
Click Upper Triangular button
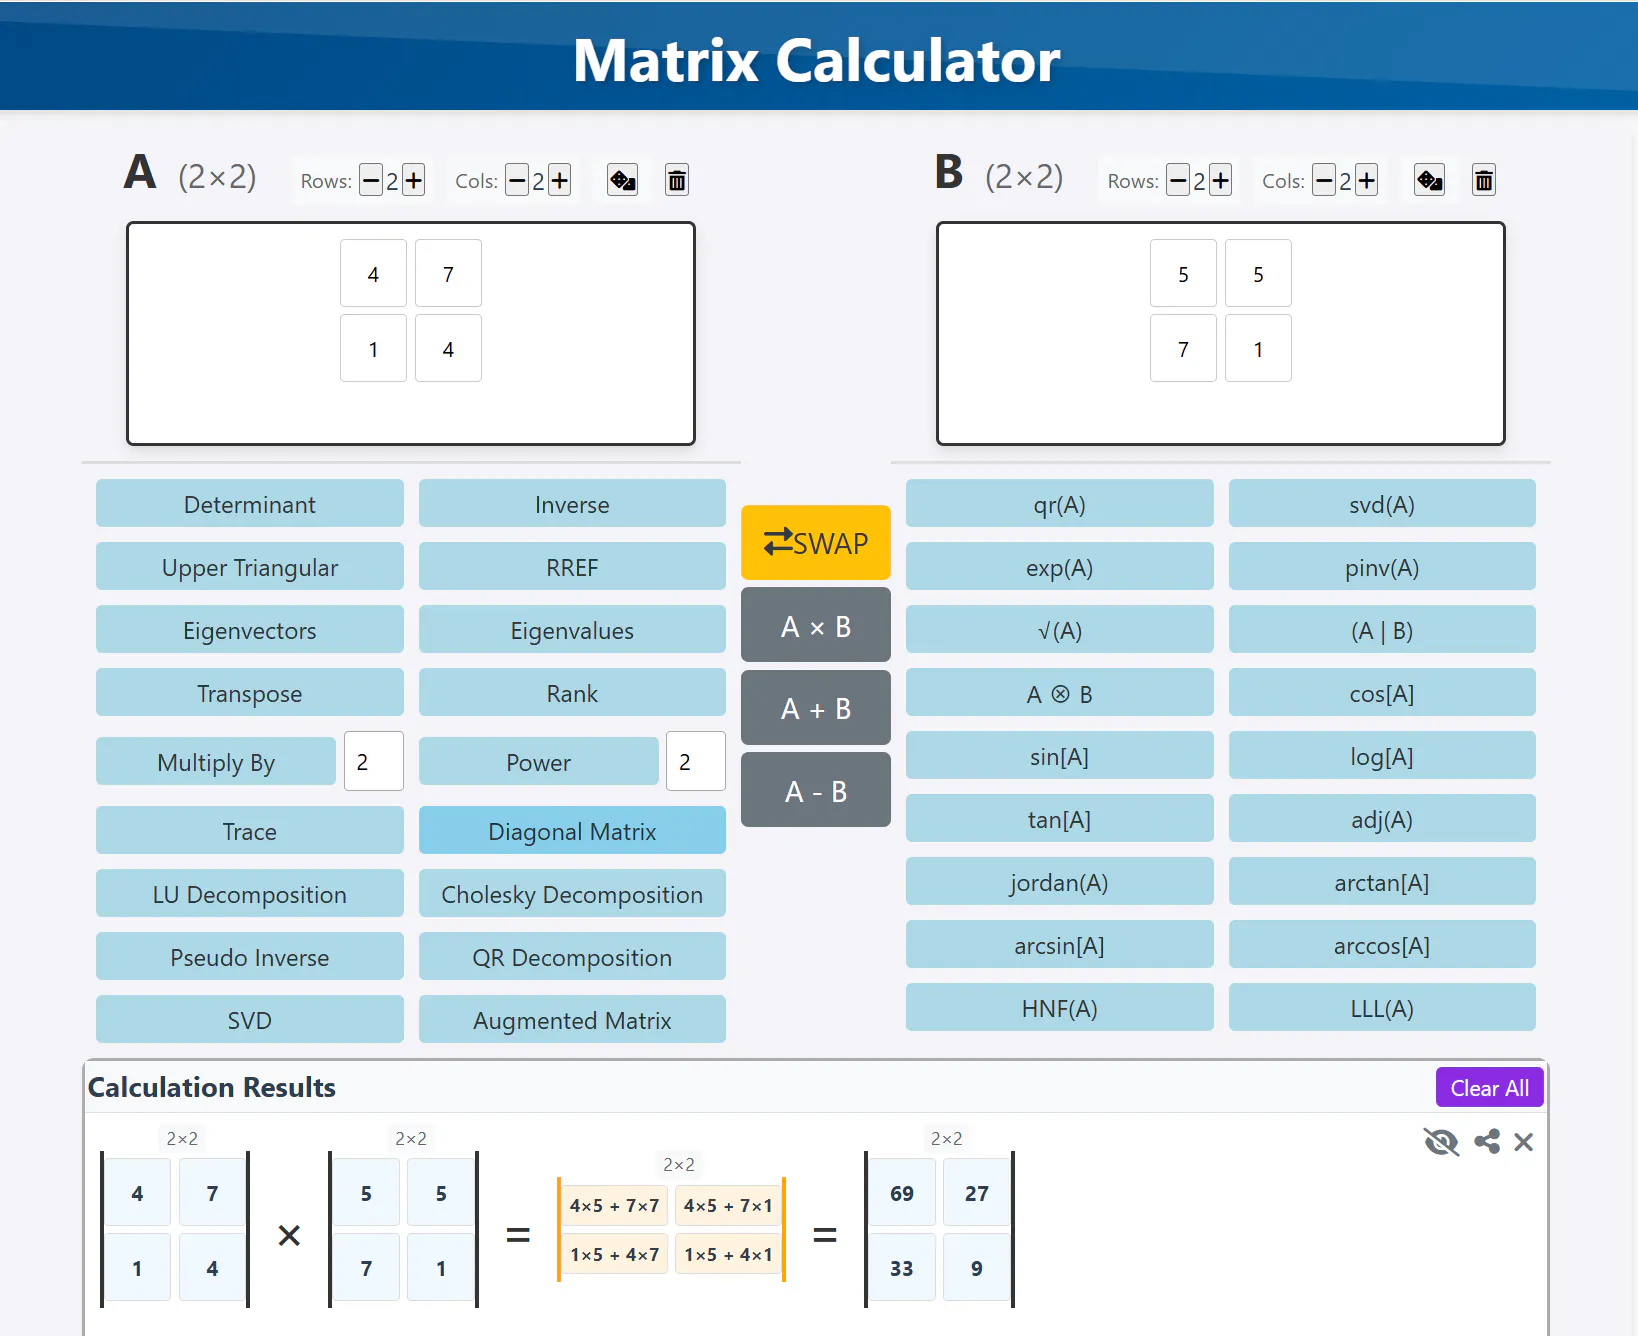(x=250, y=567)
